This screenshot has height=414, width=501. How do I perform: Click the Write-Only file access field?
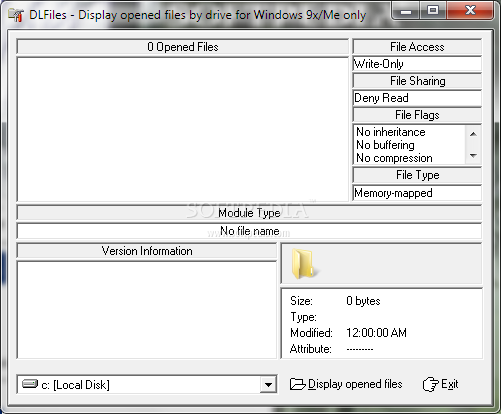coord(417,64)
